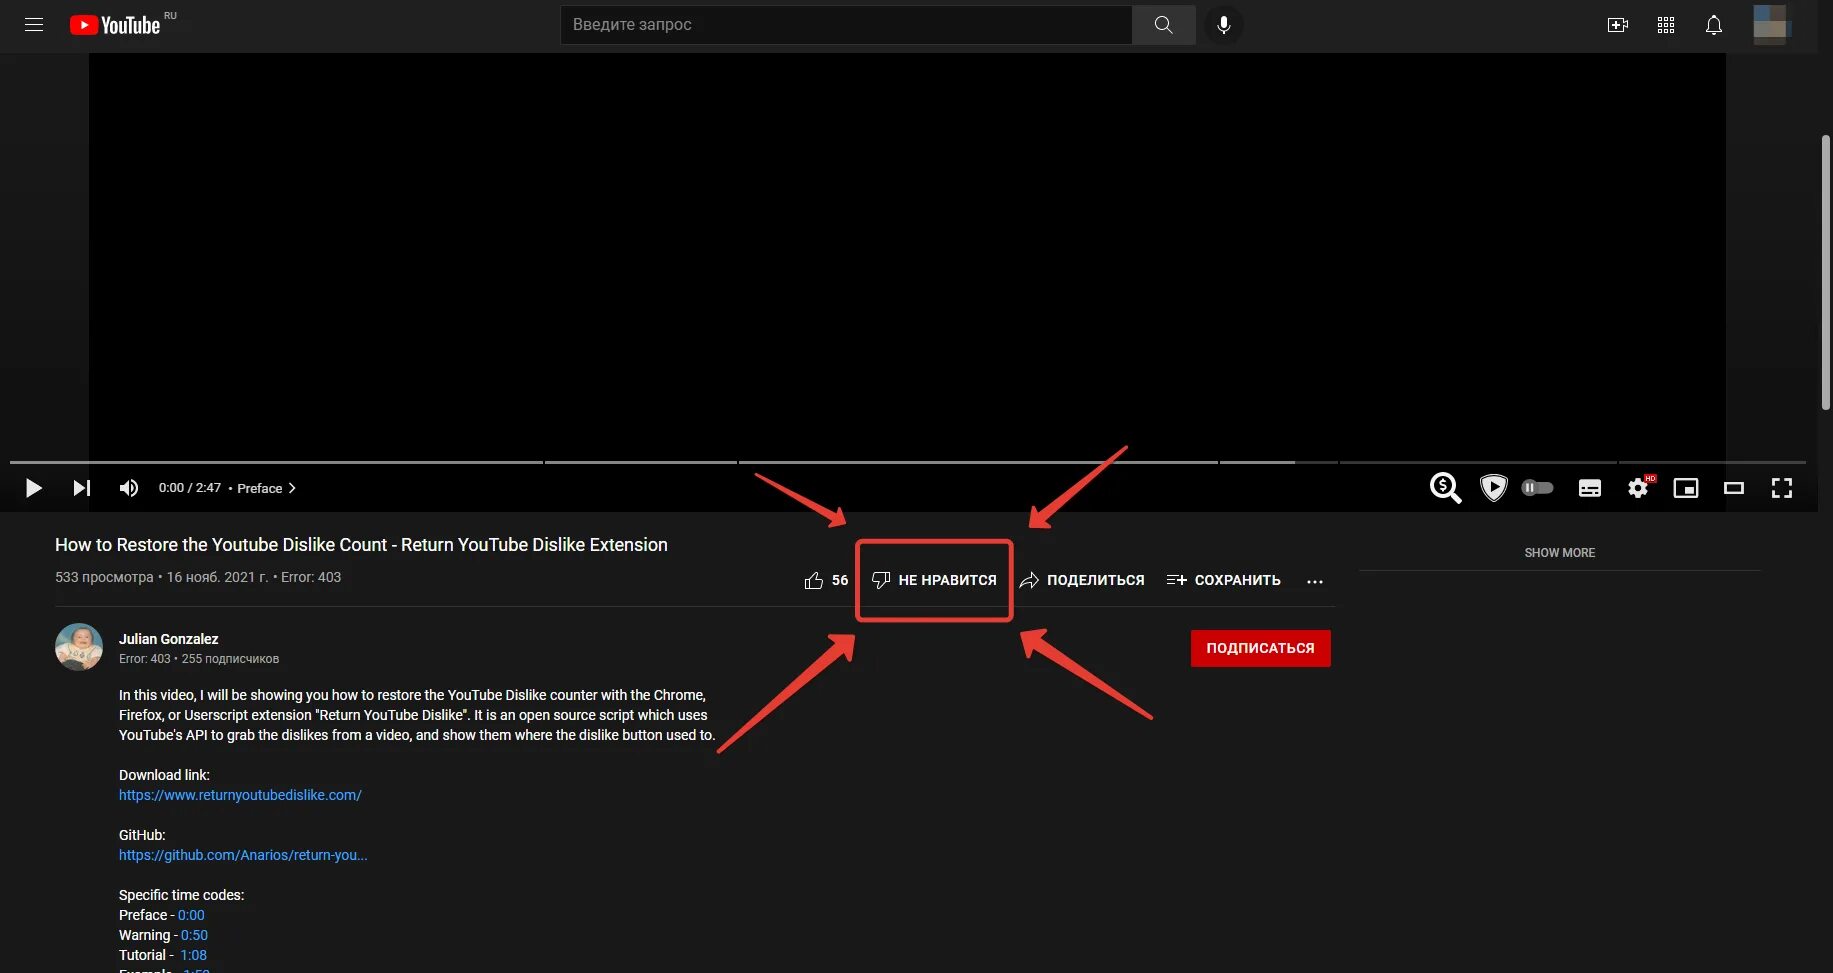Jump to Preface timestamp 0:00
This screenshot has width=1833, height=973.
191,915
